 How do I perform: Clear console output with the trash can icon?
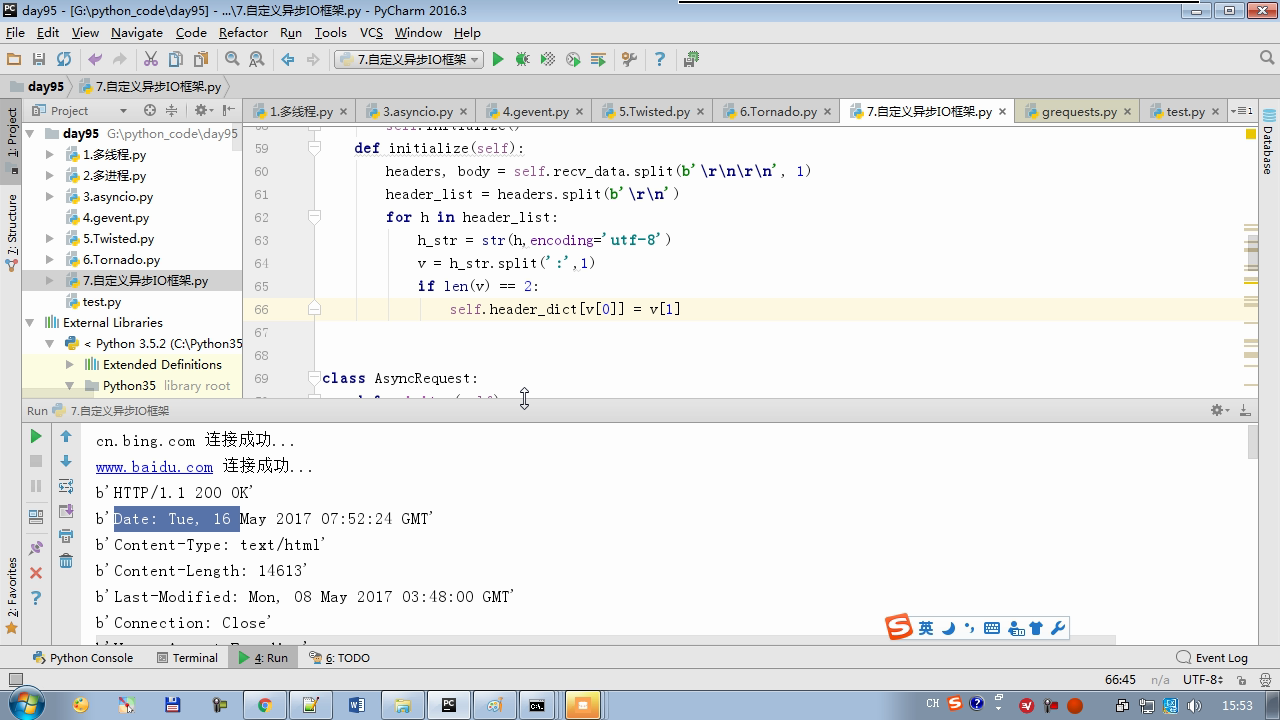[x=66, y=561]
